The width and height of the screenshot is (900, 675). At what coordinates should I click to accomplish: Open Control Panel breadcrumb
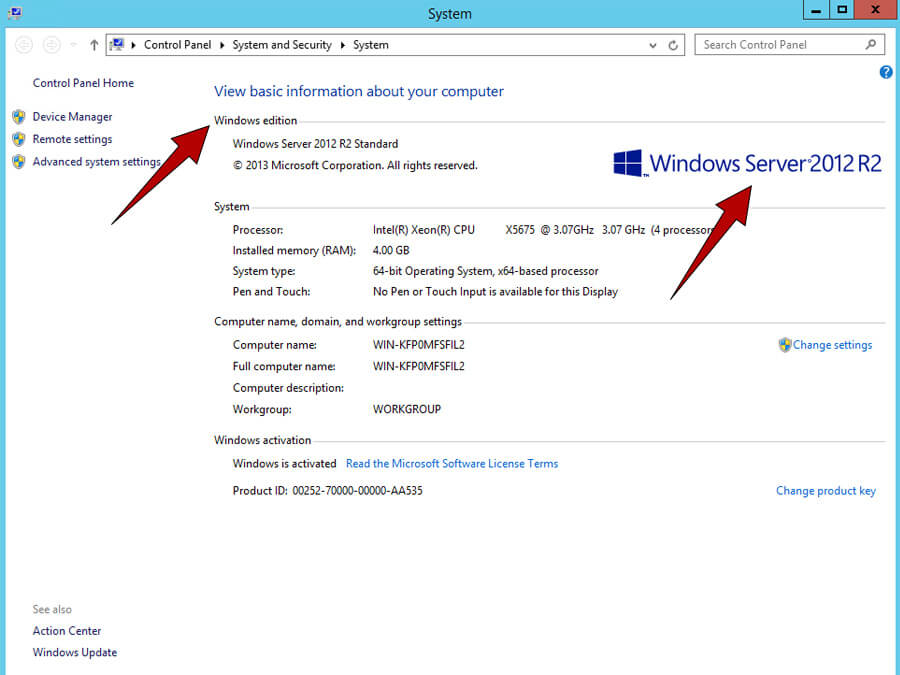pos(177,45)
